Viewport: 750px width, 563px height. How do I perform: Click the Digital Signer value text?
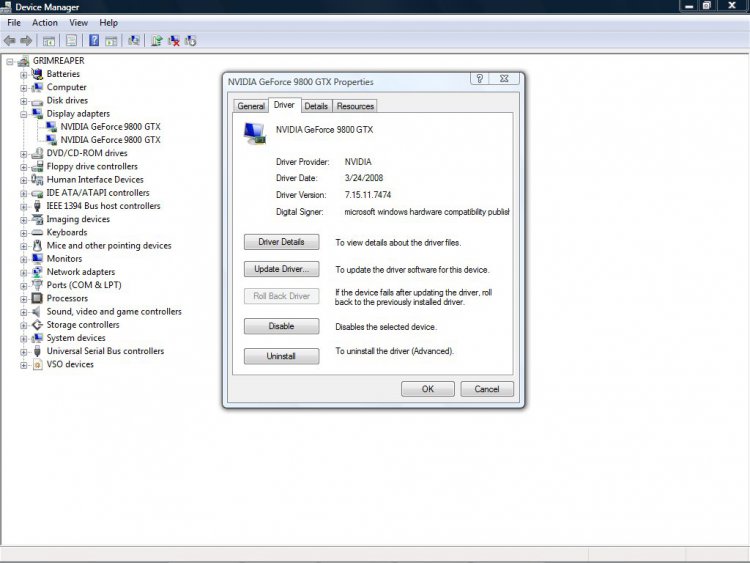tap(427, 212)
